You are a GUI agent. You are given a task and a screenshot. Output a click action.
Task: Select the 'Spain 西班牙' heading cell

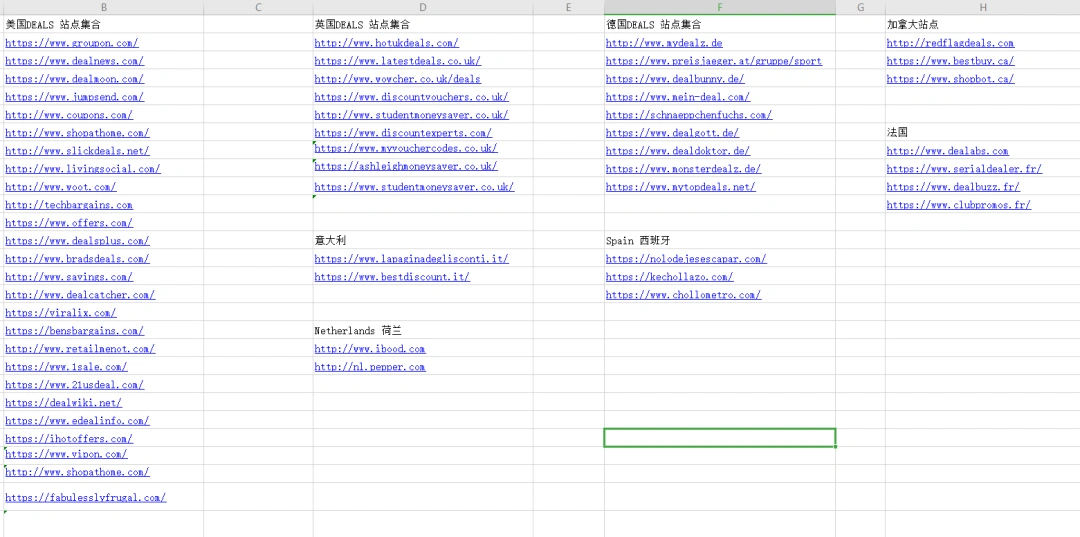pyautogui.click(x=640, y=241)
